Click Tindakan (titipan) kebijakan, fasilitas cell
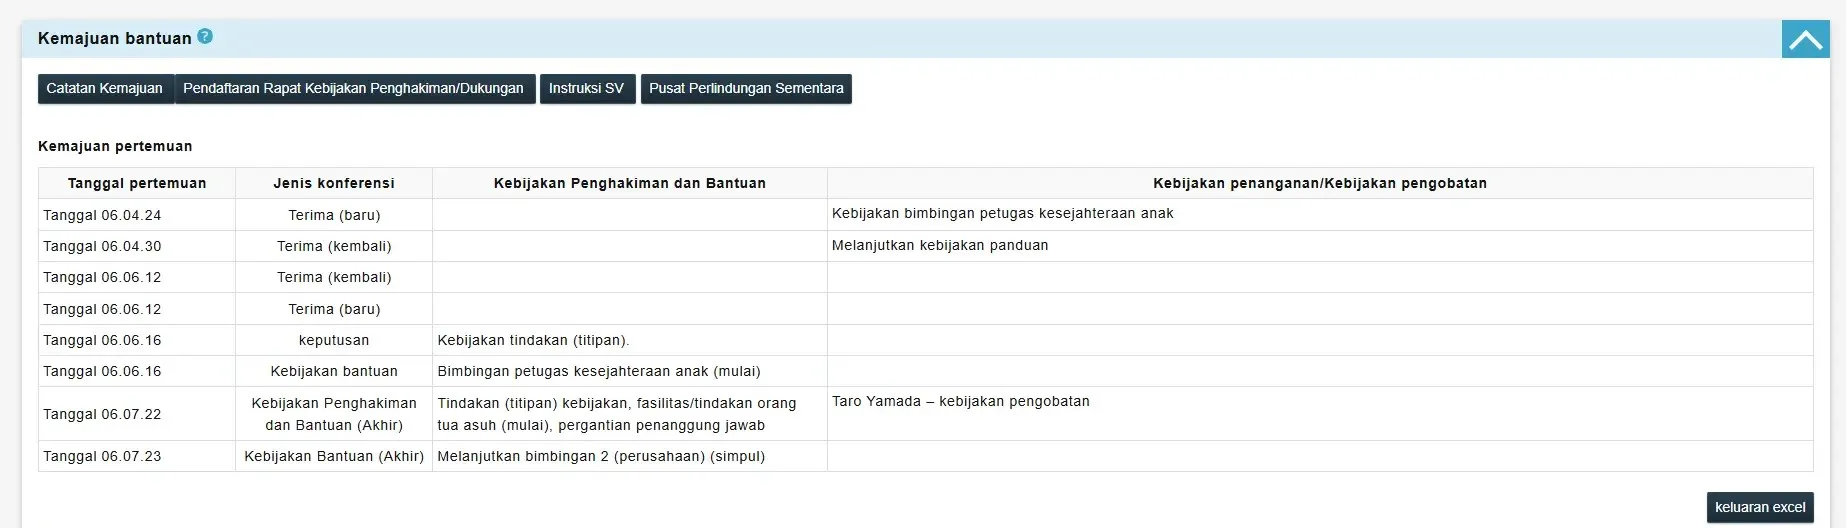The width and height of the screenshot is (1846, 528). click(x=630, y=414)
